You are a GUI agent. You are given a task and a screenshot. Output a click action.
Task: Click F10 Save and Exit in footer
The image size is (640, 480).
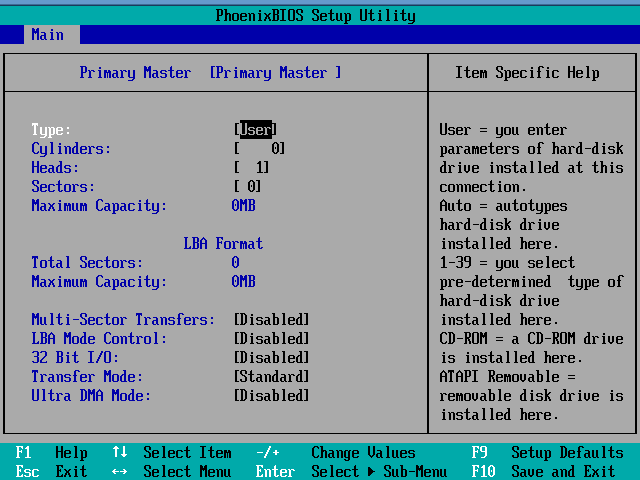click(x=543, y=472)
